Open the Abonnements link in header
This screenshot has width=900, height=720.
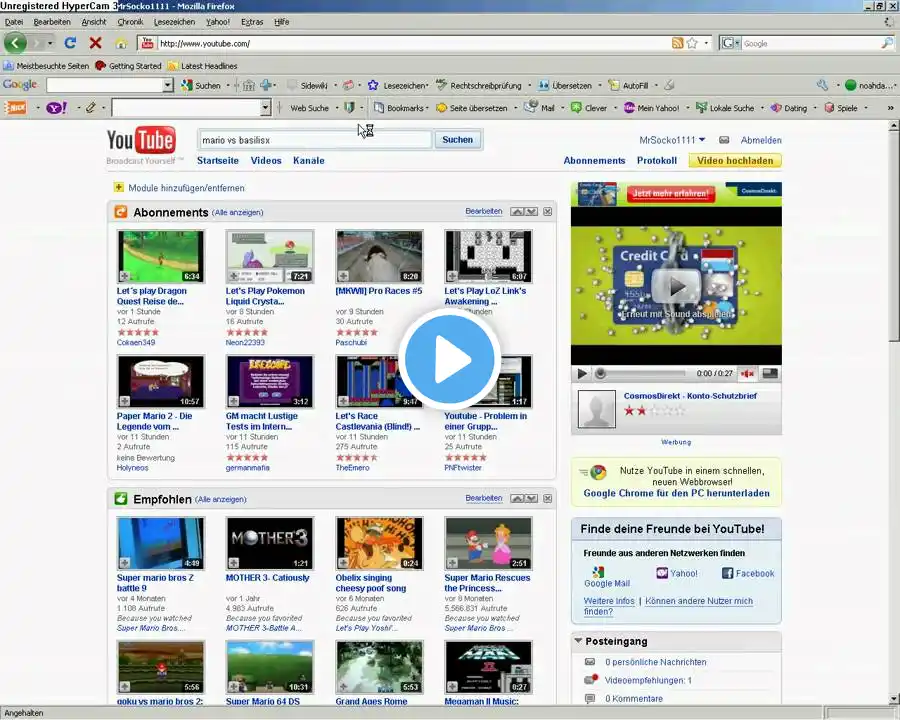[594, 161]
